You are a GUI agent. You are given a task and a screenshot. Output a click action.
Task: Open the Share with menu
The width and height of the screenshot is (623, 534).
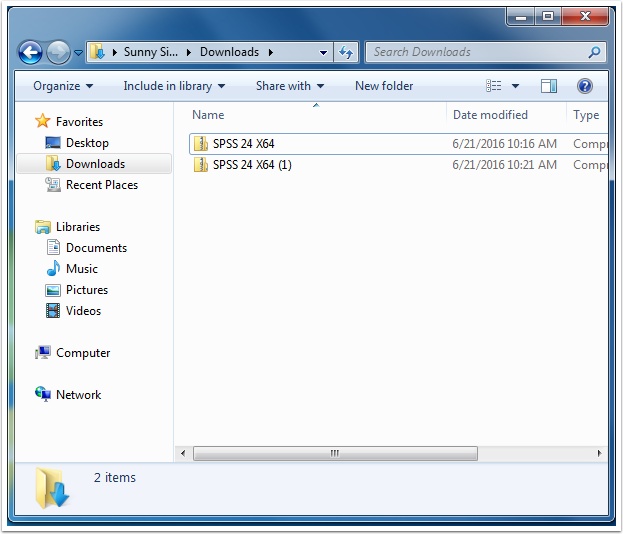(290, 86)
